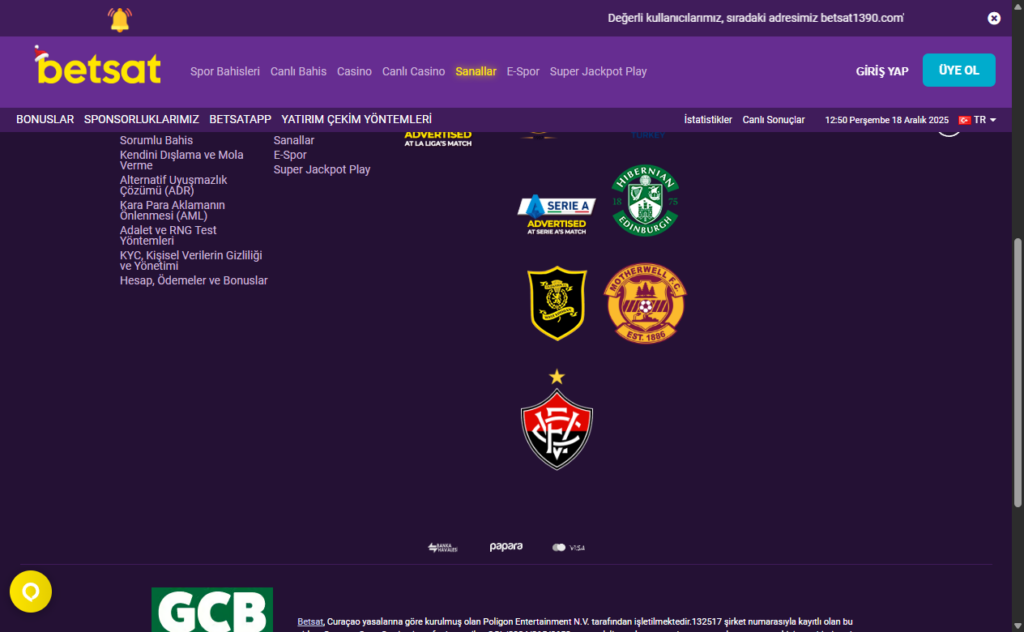The height and width of the screenshot is (632, 1024).
Task: Click the Papara payment logo
Action: pyautogui.click(x=506, y=547)
